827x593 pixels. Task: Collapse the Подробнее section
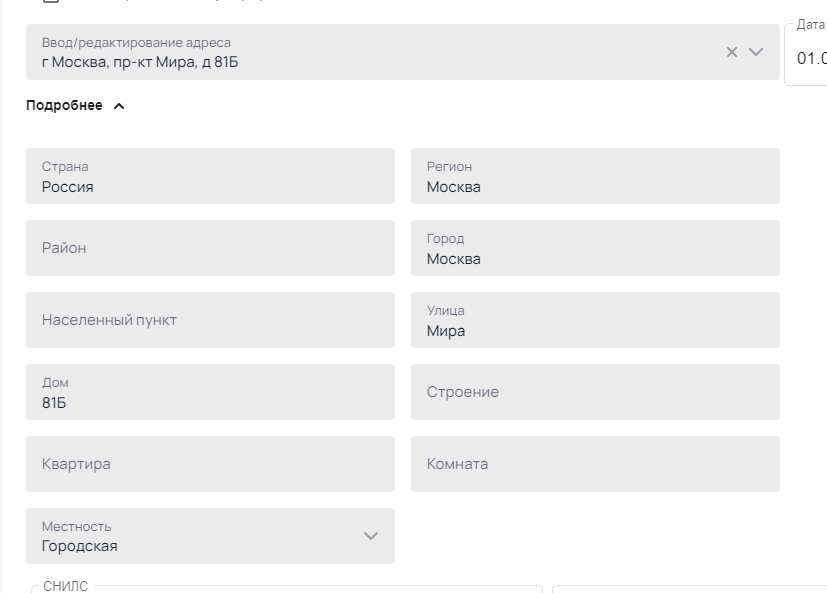[75, 106]
